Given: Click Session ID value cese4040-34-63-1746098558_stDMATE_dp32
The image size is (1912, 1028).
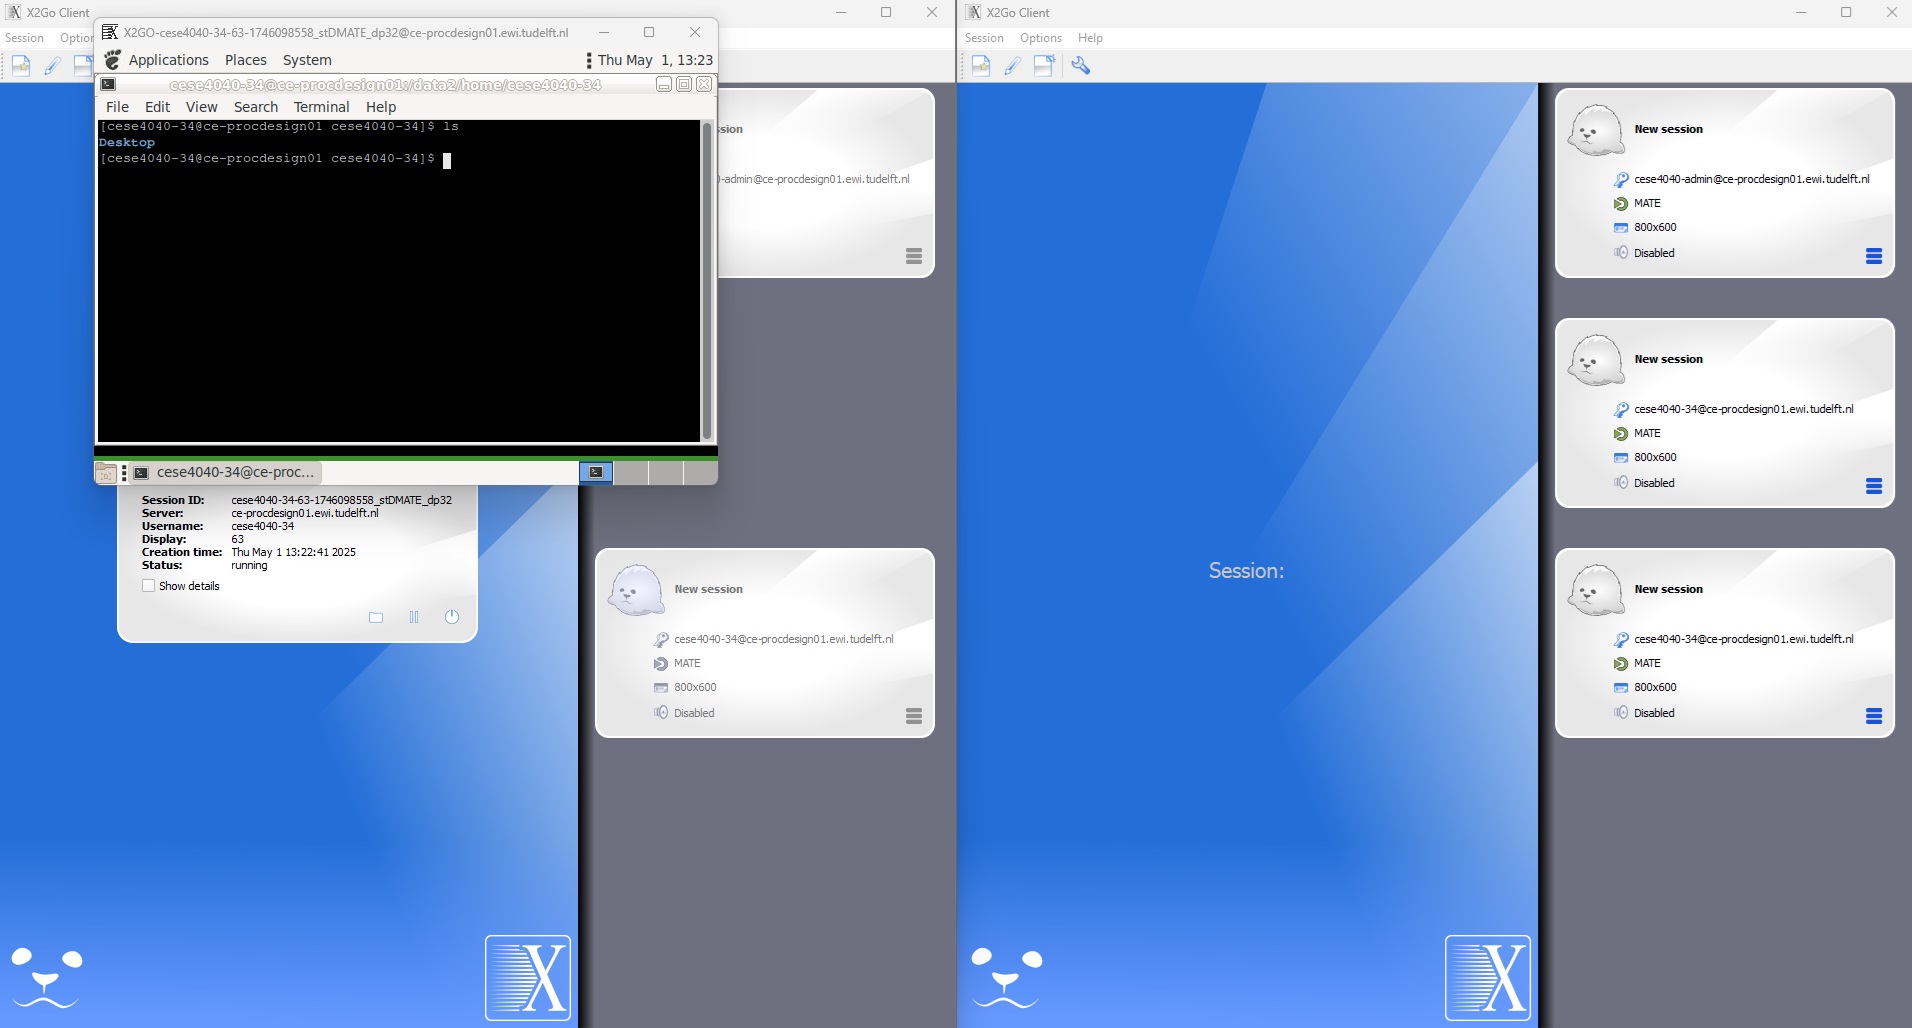Looking at the screenshot, I should tap(342, 500).
